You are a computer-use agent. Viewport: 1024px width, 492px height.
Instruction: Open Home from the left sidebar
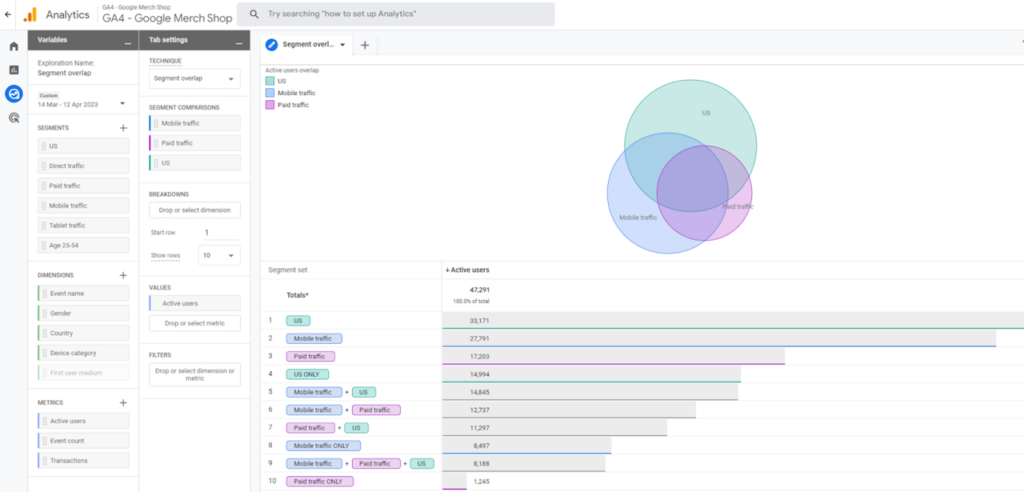[14, 46]
